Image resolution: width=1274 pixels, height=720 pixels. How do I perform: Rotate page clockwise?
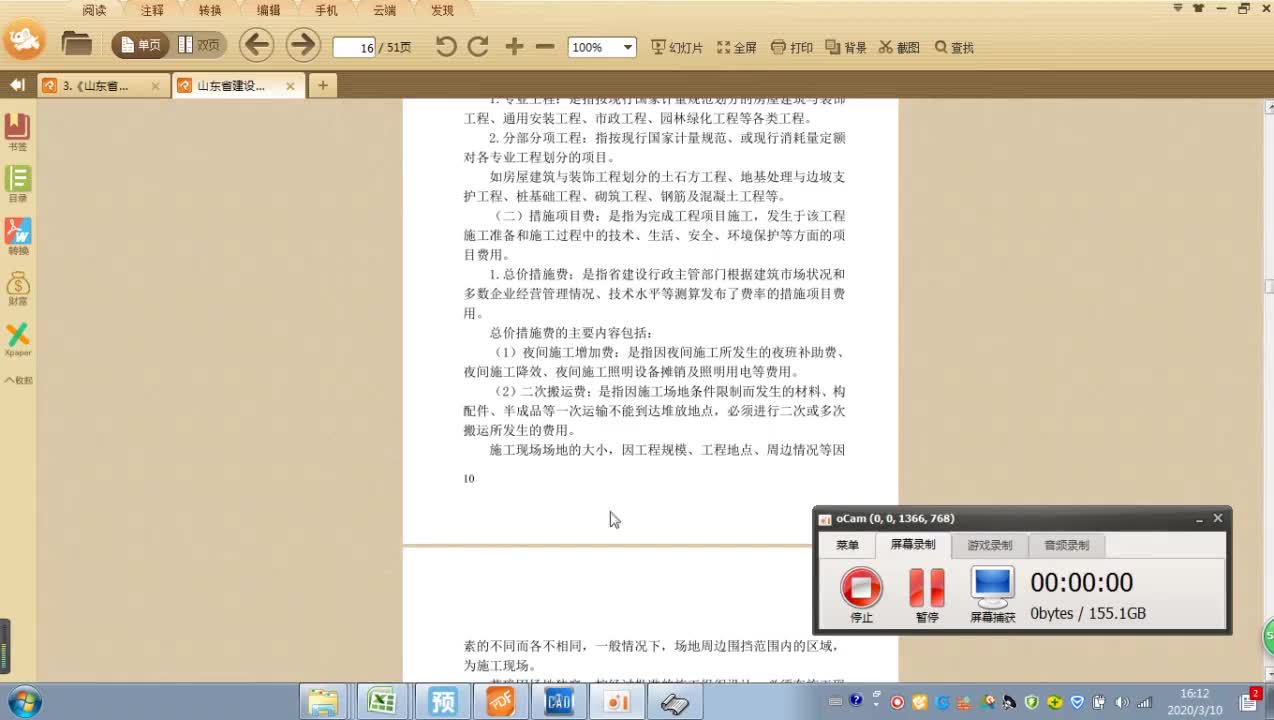478,46
